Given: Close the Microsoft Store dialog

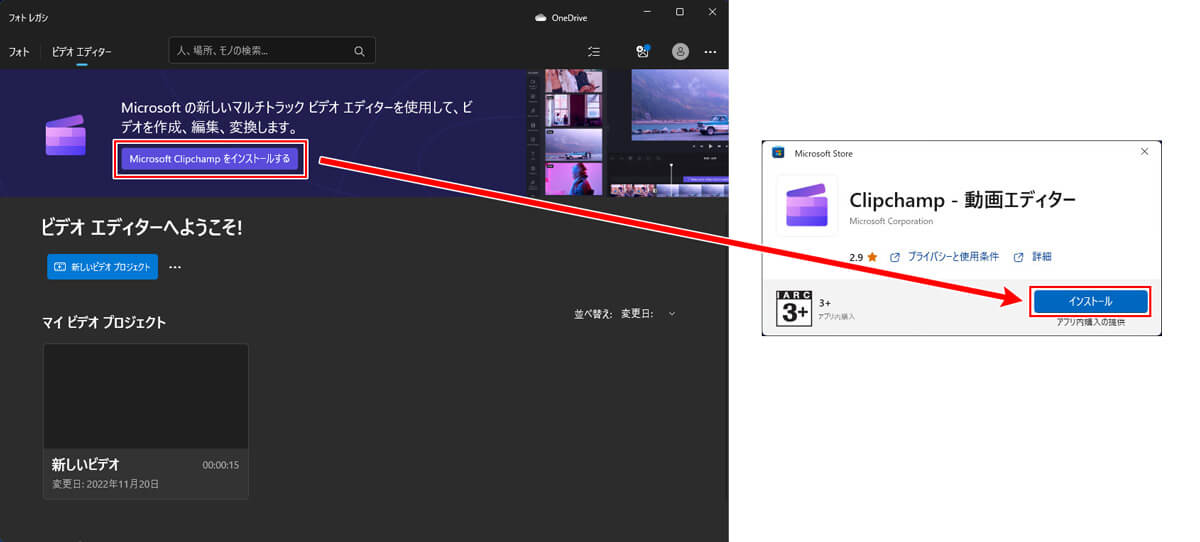Looking at the screenshot, I should click(1144, 151).
